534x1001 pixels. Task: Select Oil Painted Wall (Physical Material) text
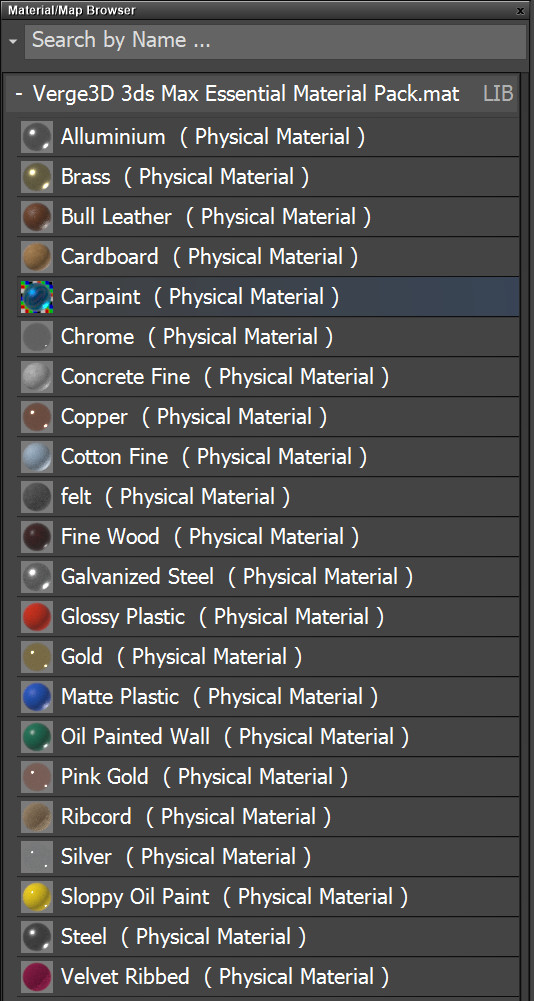coord(234,737)
